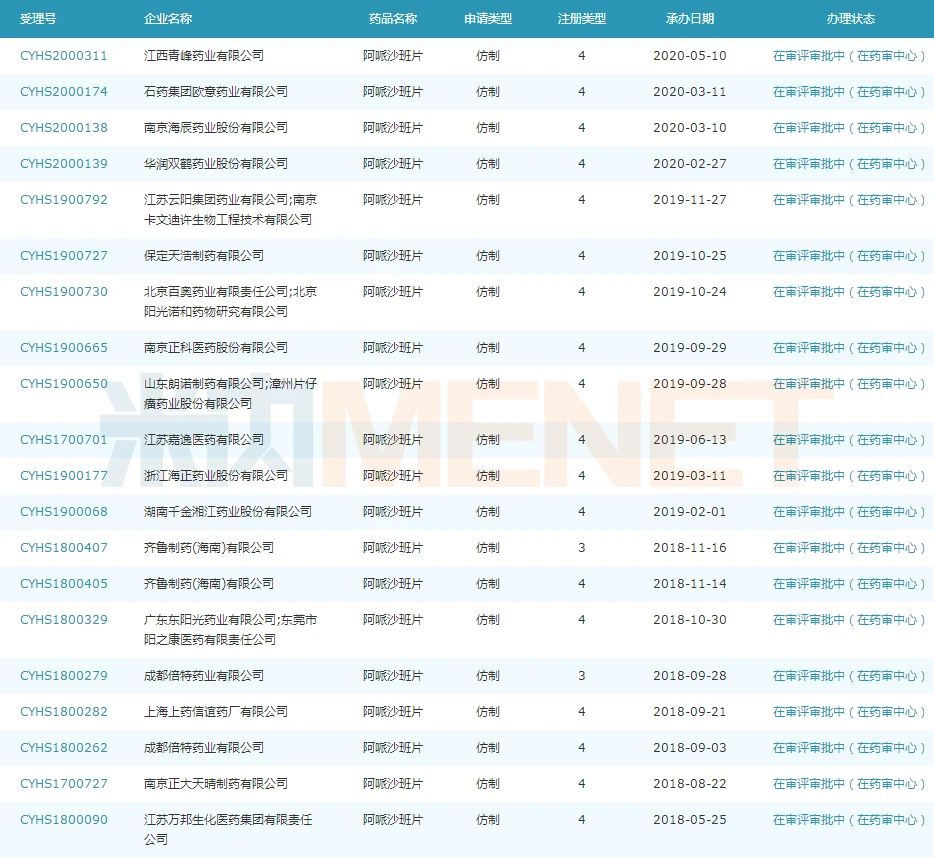The height and width of the screenshot is (859, 934).
Task: Open review status for CYHS1900665 row
Action: (849, 348)
